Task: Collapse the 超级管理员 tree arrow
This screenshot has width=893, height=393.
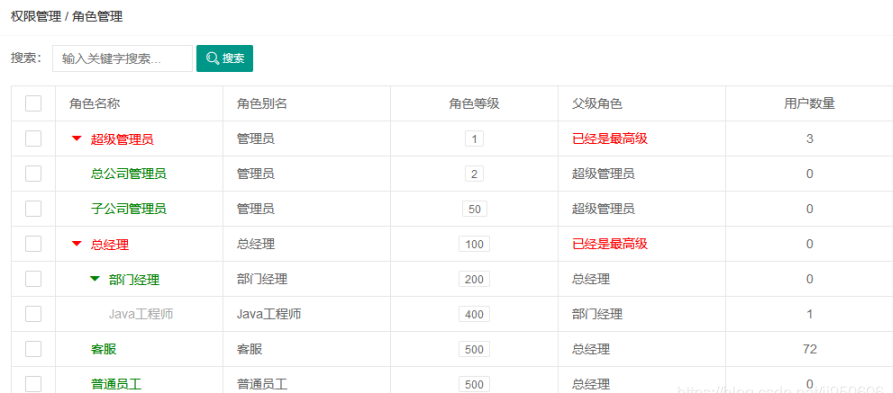Action: (77, 138)
